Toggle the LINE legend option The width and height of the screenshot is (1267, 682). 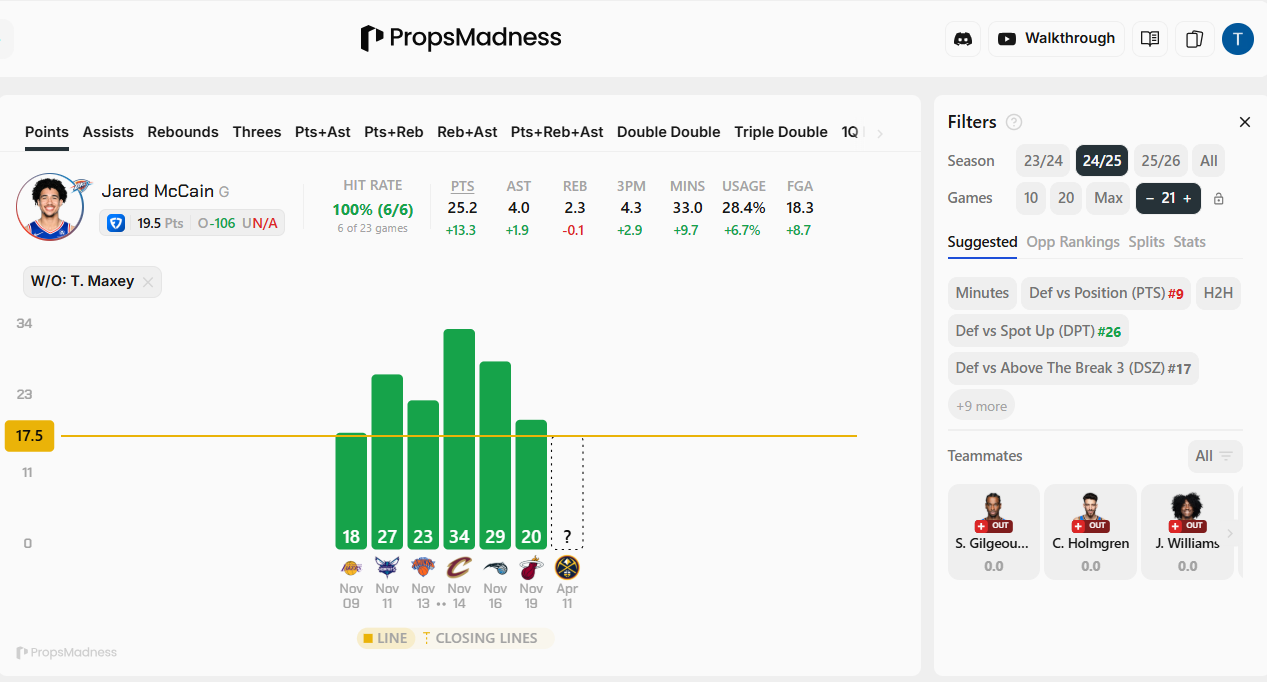click(385, 638)
